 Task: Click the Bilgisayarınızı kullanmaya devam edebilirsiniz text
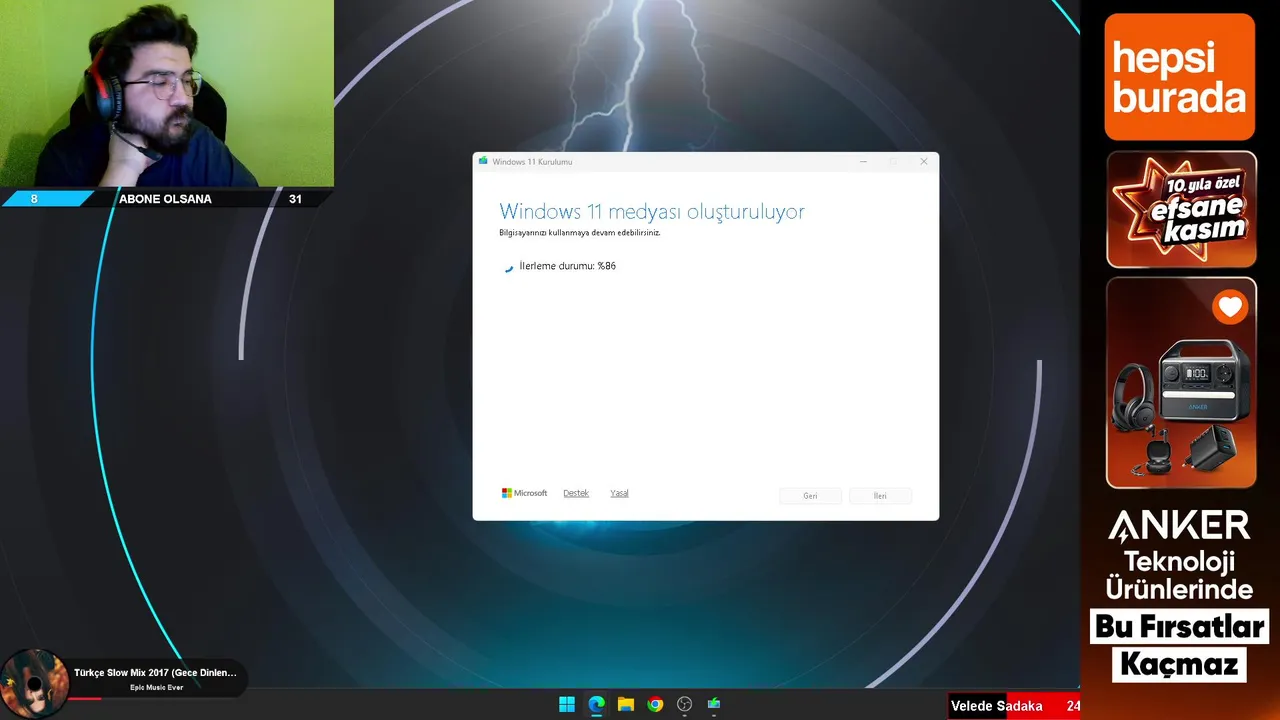click(x=579, y=233)
